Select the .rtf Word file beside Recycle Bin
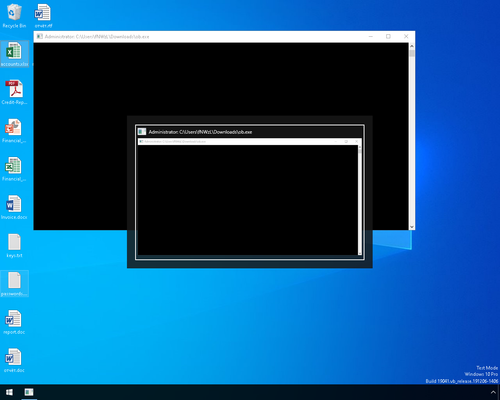Image resolution: width=500 pixels, height=400 pixels. [43, 16]
